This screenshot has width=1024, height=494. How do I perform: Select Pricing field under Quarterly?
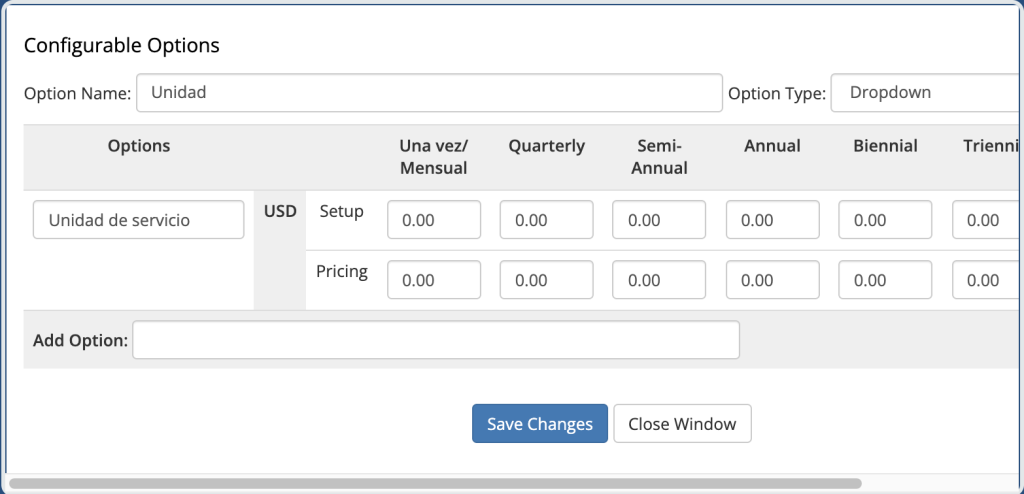(x=547, y=280)
